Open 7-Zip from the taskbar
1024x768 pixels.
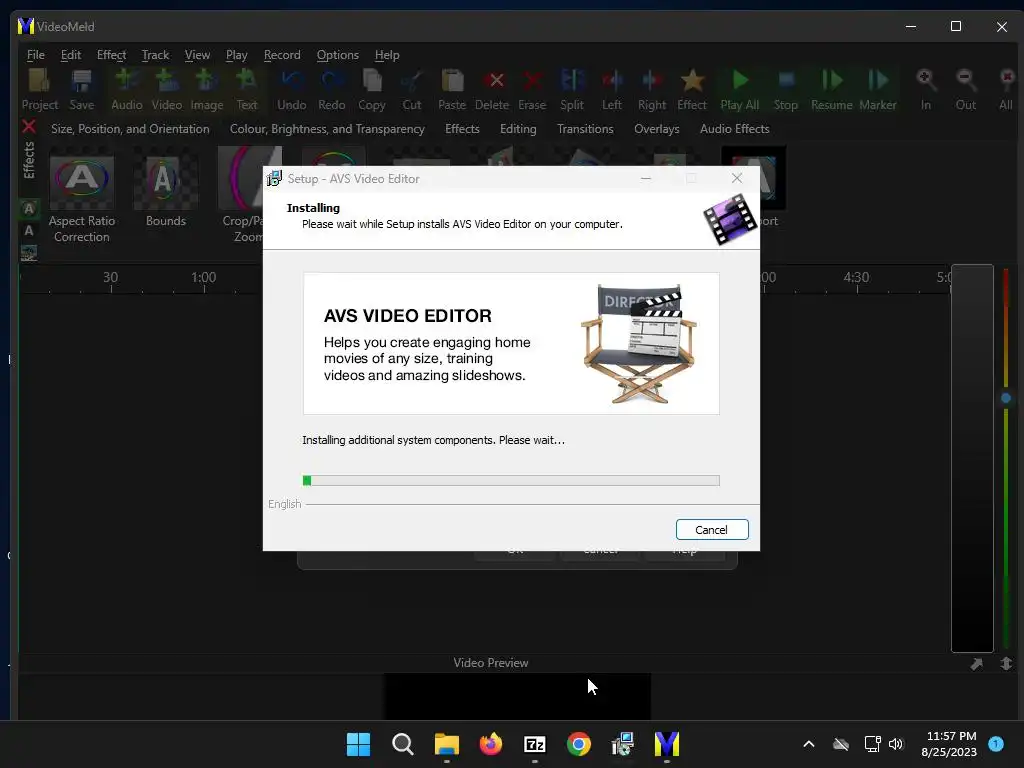tap(535, 744)
